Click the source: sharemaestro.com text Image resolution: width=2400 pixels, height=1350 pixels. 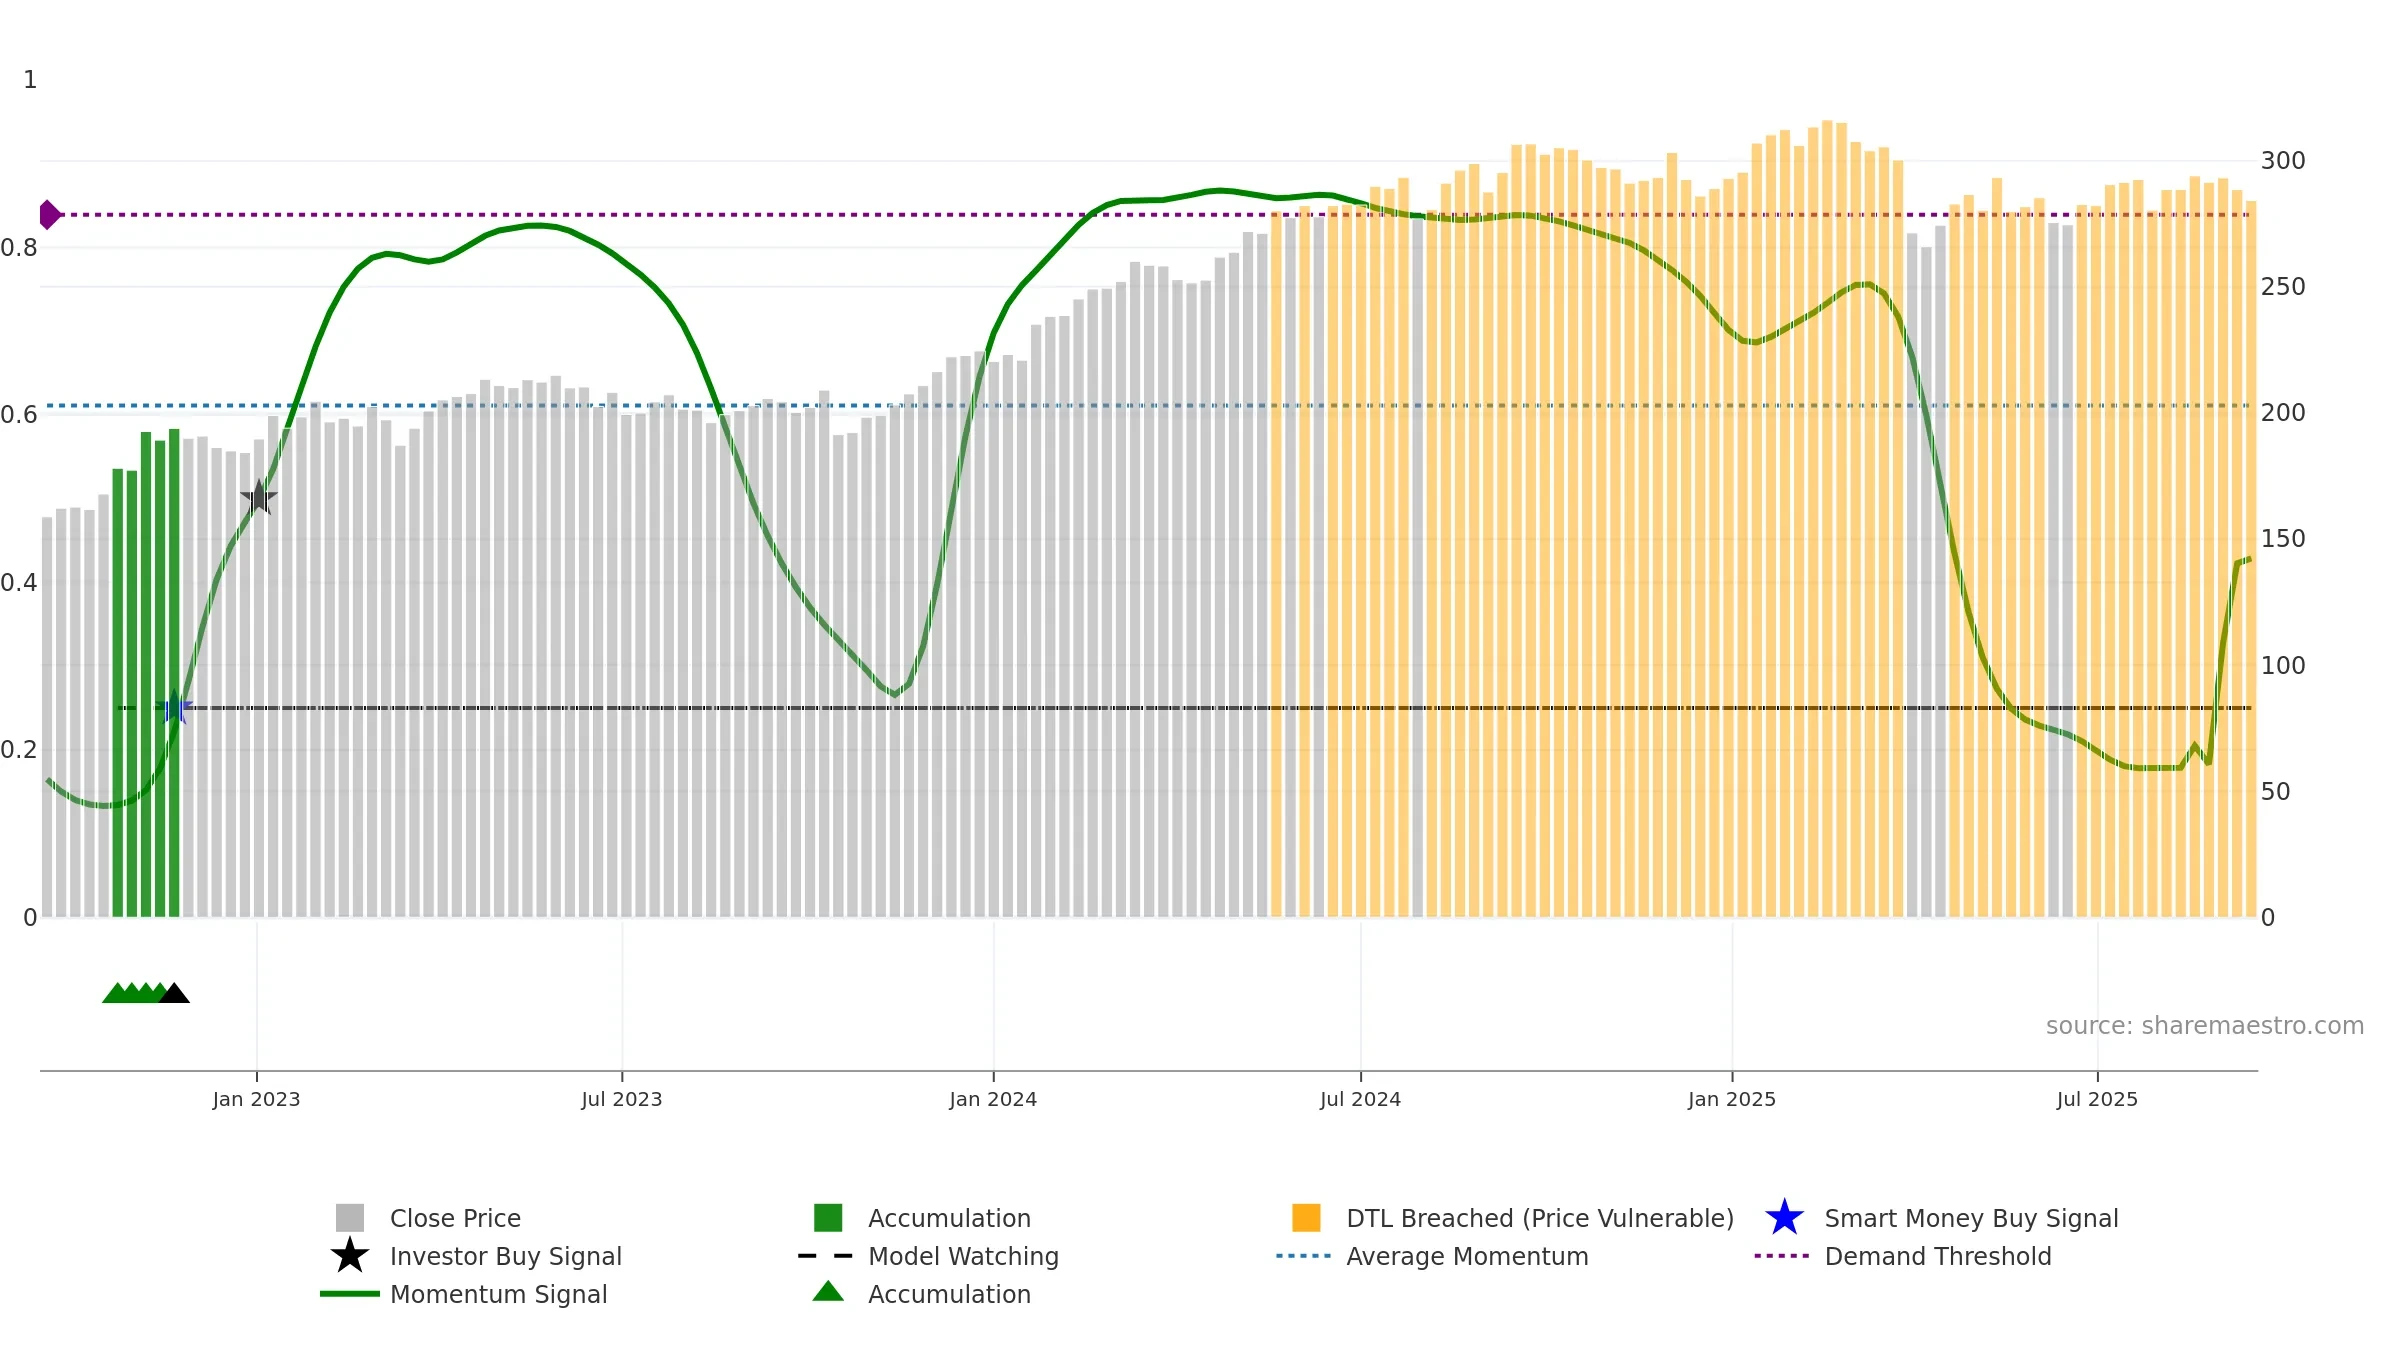point(2204,1026)
